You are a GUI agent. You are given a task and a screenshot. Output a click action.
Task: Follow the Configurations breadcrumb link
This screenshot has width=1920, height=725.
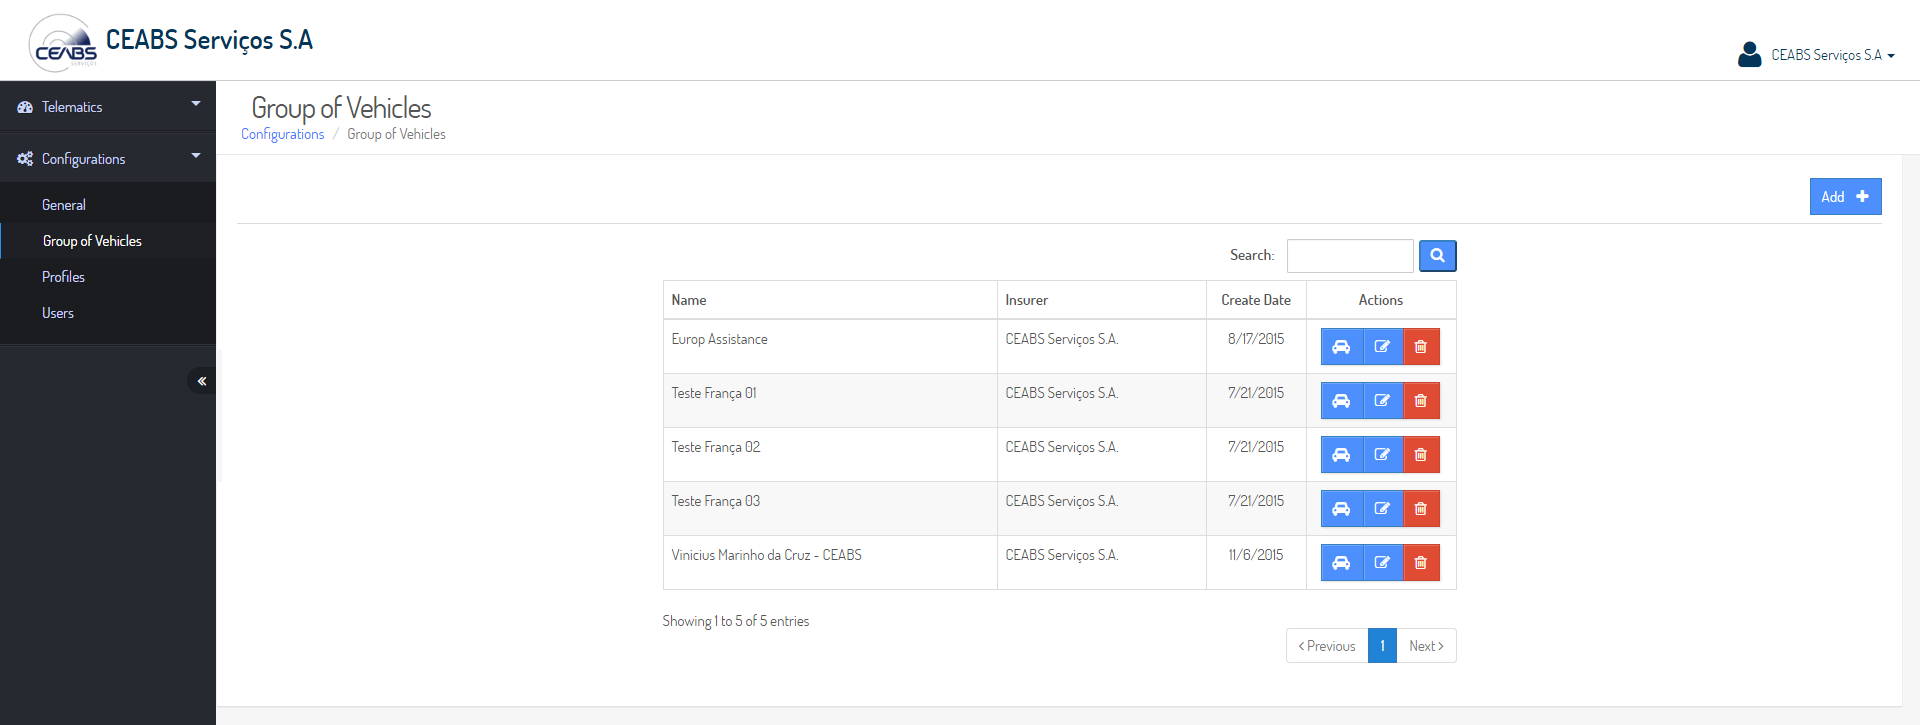(x=282, y=134)
